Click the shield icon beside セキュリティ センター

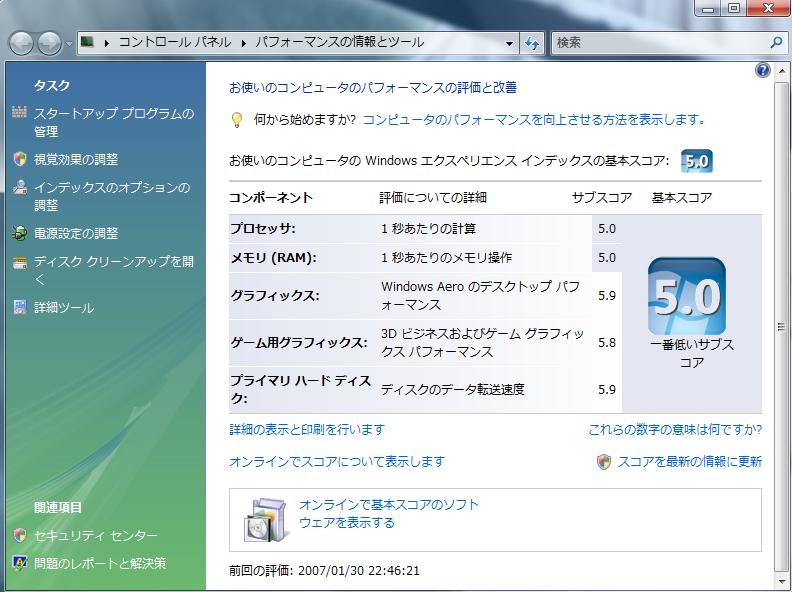(x=19, y=535)
